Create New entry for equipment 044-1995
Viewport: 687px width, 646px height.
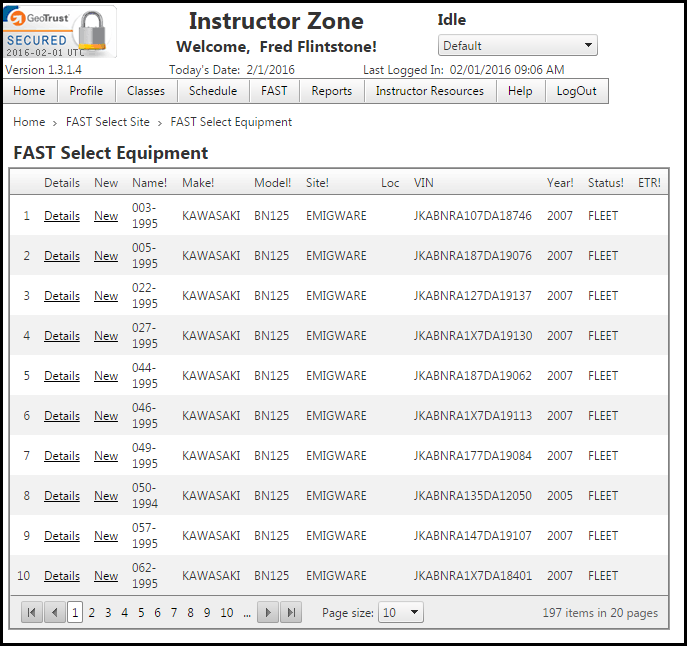click(x=106, y=376)
